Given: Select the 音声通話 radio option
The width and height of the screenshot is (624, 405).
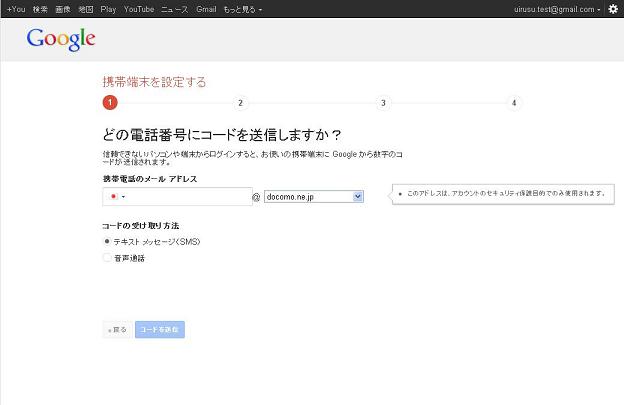Looking at the screenshot, I should (107, 258).
